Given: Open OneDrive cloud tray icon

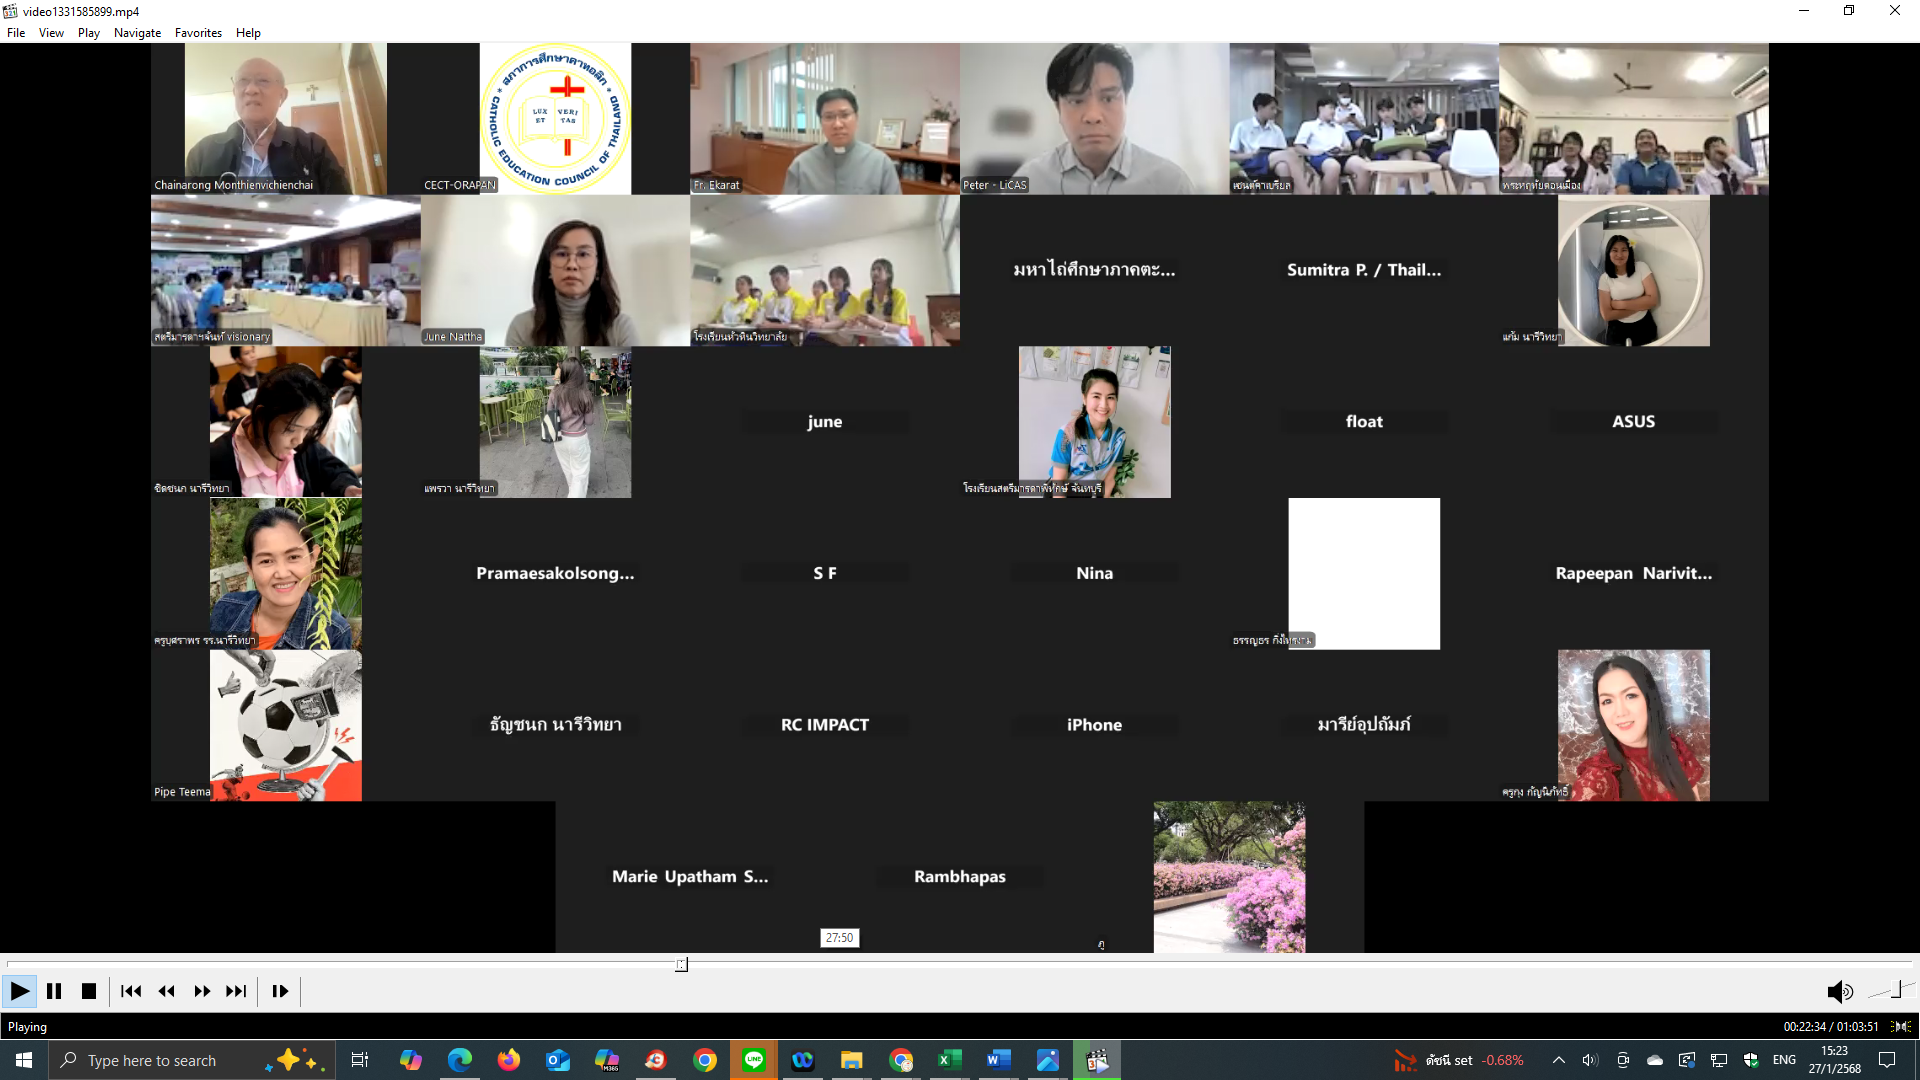Looking at the screenshot, I should [1655, 1060].
